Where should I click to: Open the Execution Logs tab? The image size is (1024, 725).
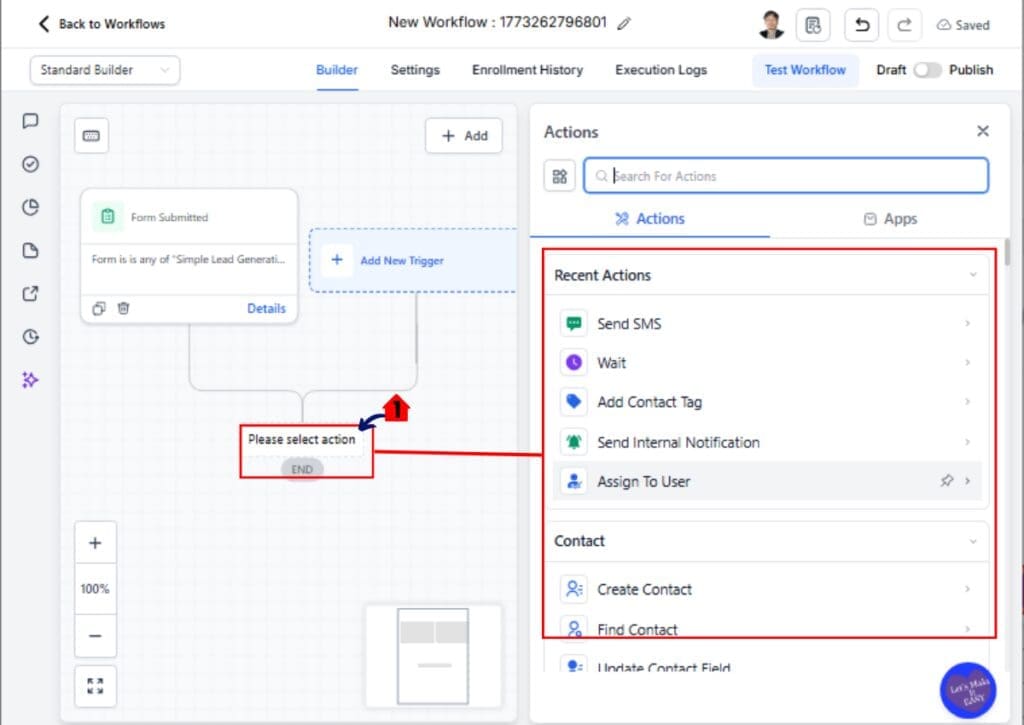point(661,70)
